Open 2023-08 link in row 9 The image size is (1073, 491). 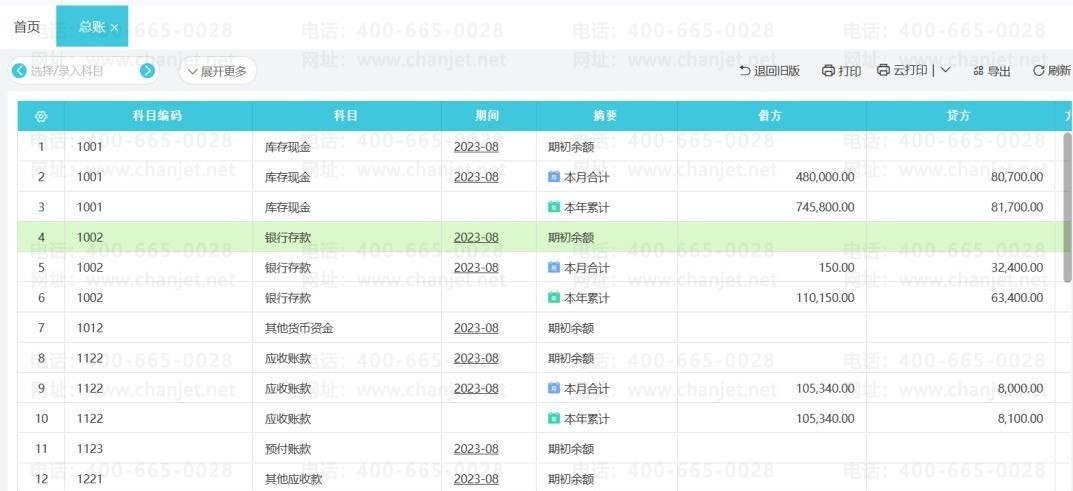coord(476,388)
